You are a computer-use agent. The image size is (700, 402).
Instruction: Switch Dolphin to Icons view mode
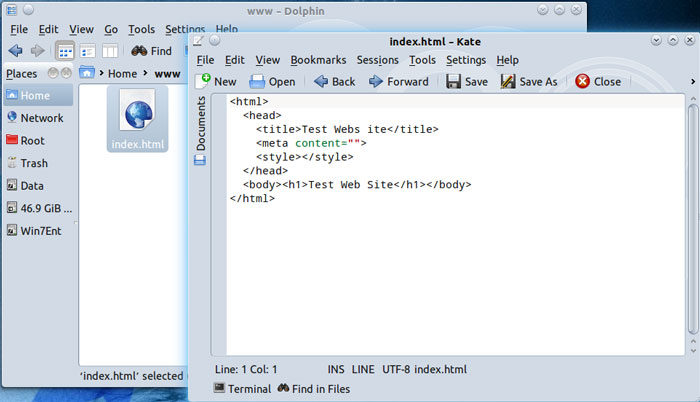(x=65, y=51)
